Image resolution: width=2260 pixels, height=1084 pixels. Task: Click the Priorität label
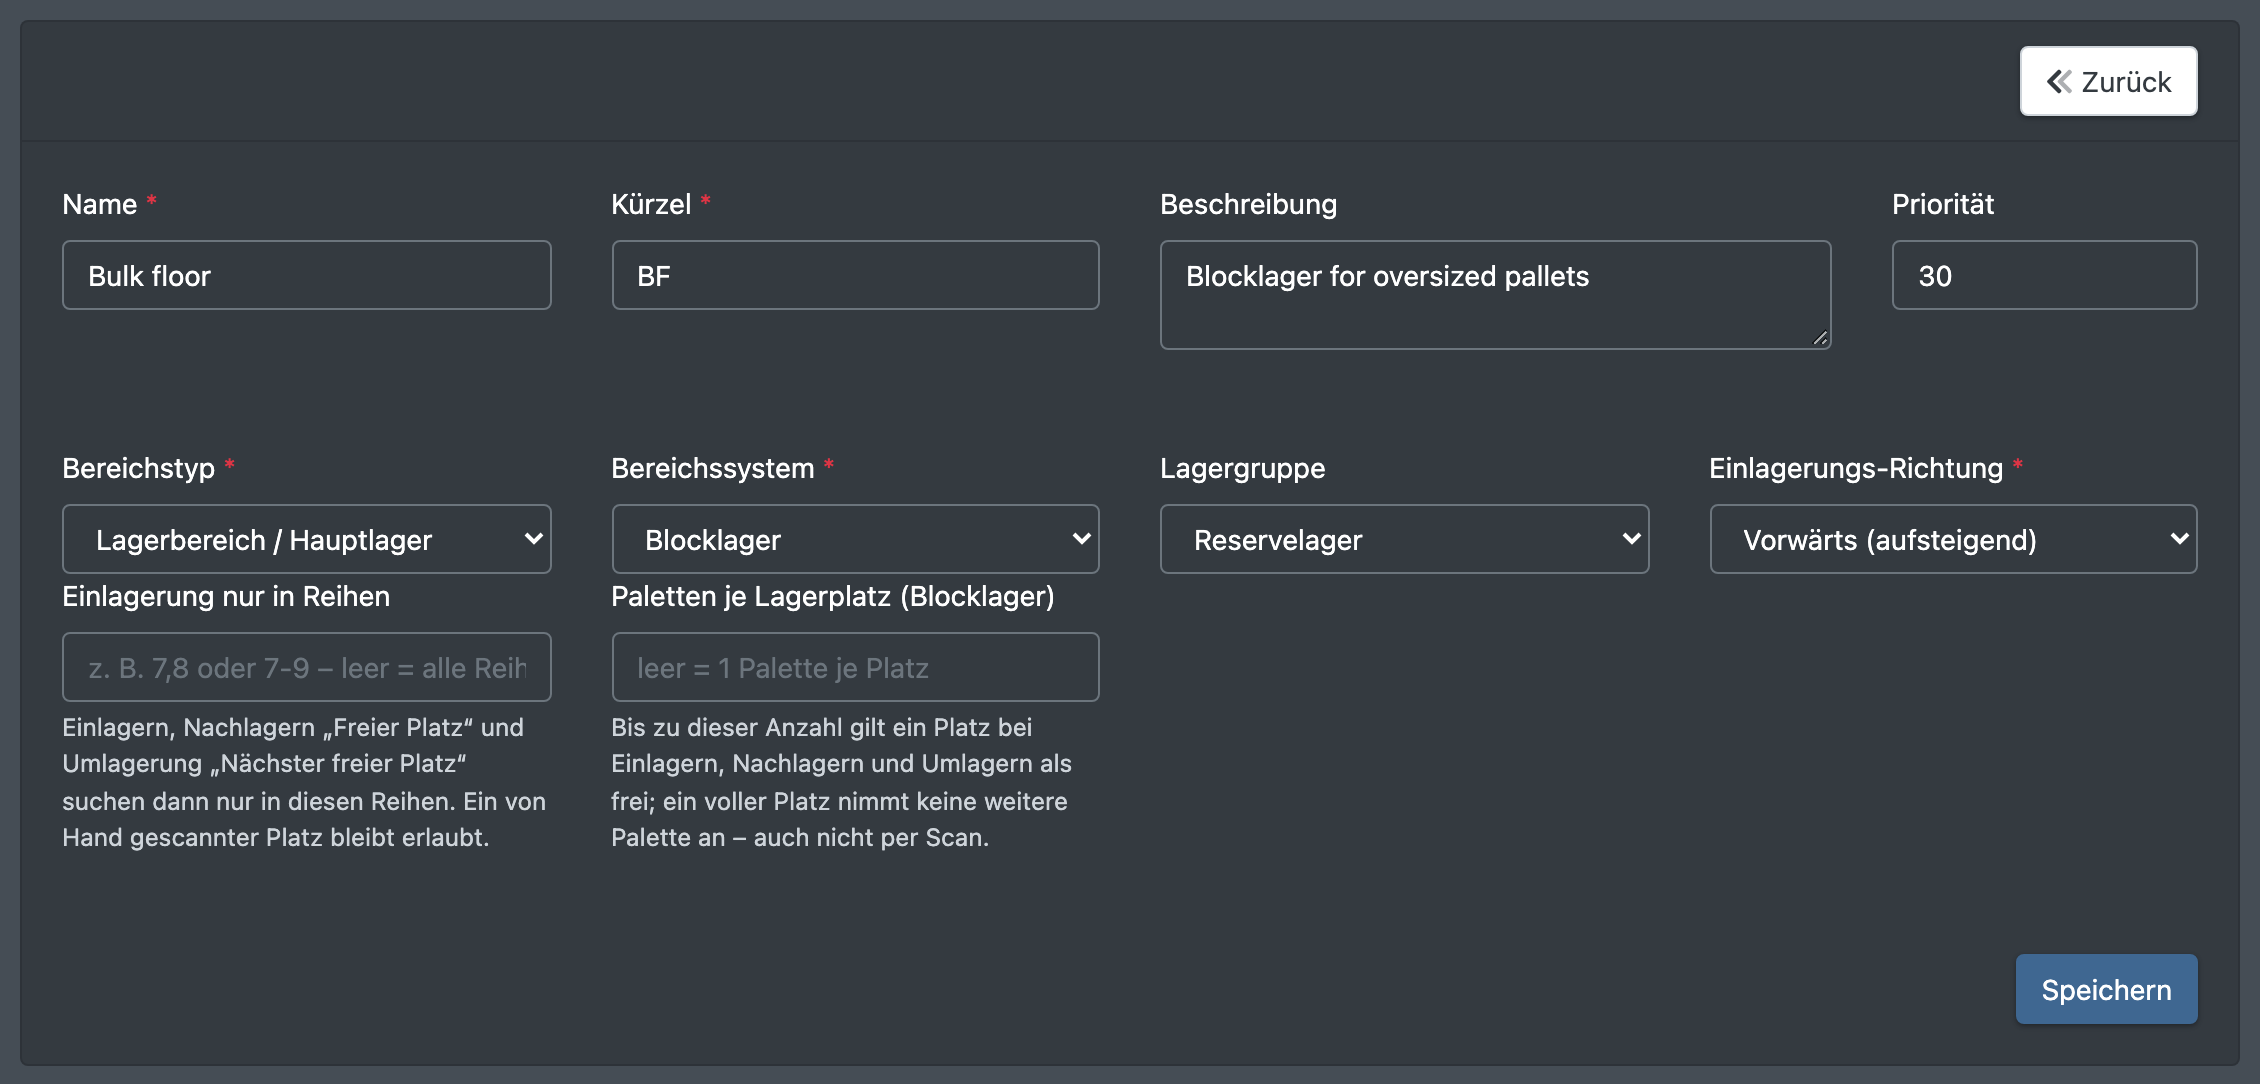tap(1942, 204)
